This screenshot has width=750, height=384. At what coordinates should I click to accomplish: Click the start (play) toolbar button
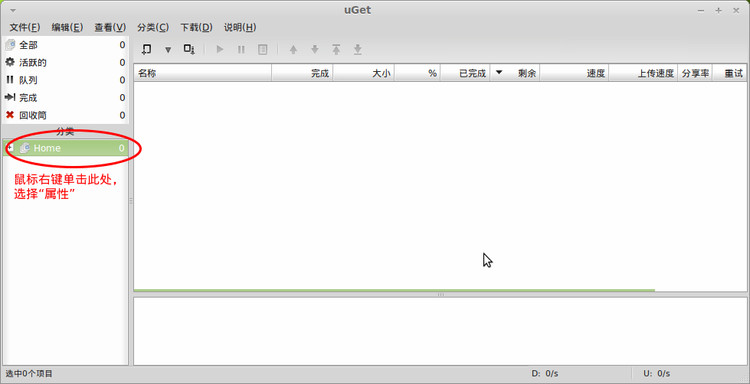pos(220,49)
